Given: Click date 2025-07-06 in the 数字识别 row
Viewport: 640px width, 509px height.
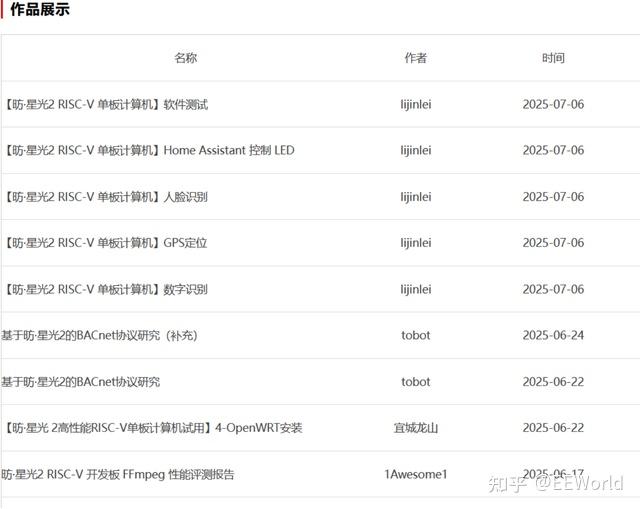Looking at the screenshot, I should pyautogui.click(x=553, y=290).
